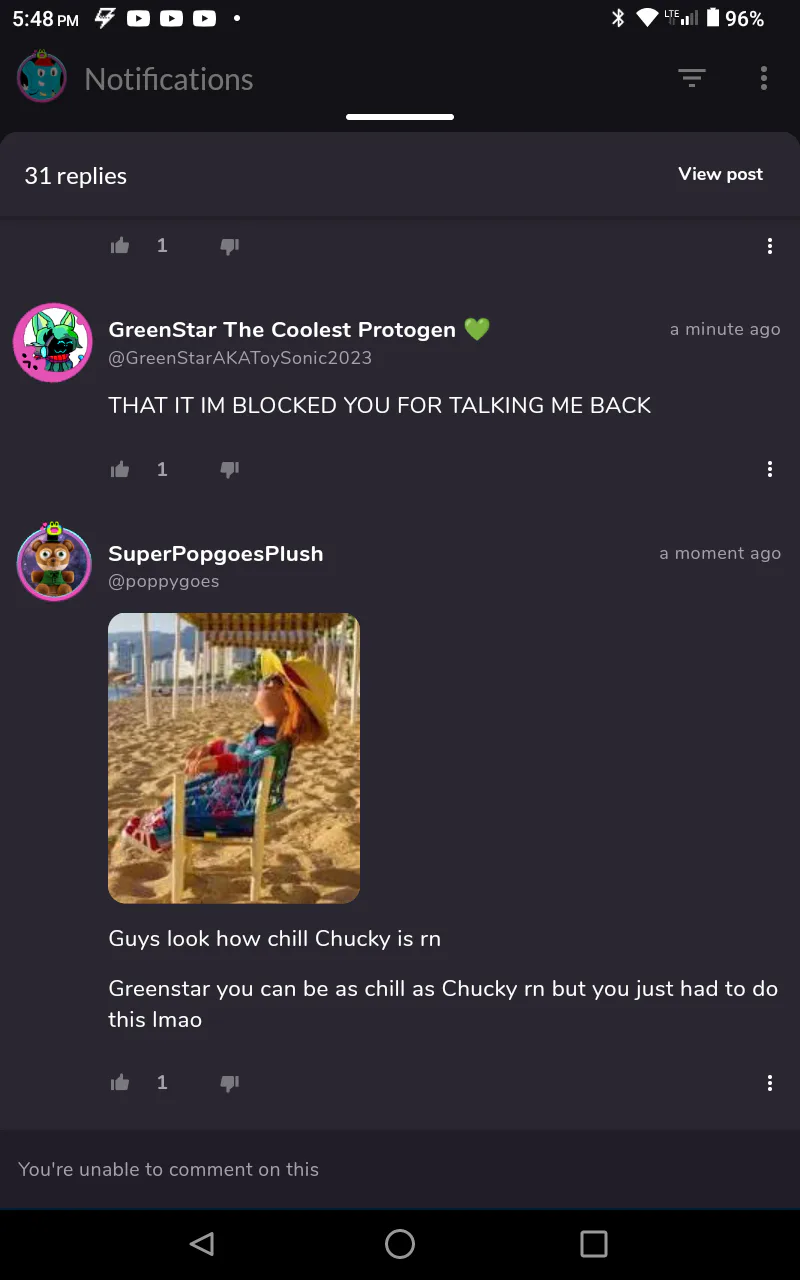Viewport: 800px width, 1280px height.
Task: Click the View post button
Action: [720, 174]
